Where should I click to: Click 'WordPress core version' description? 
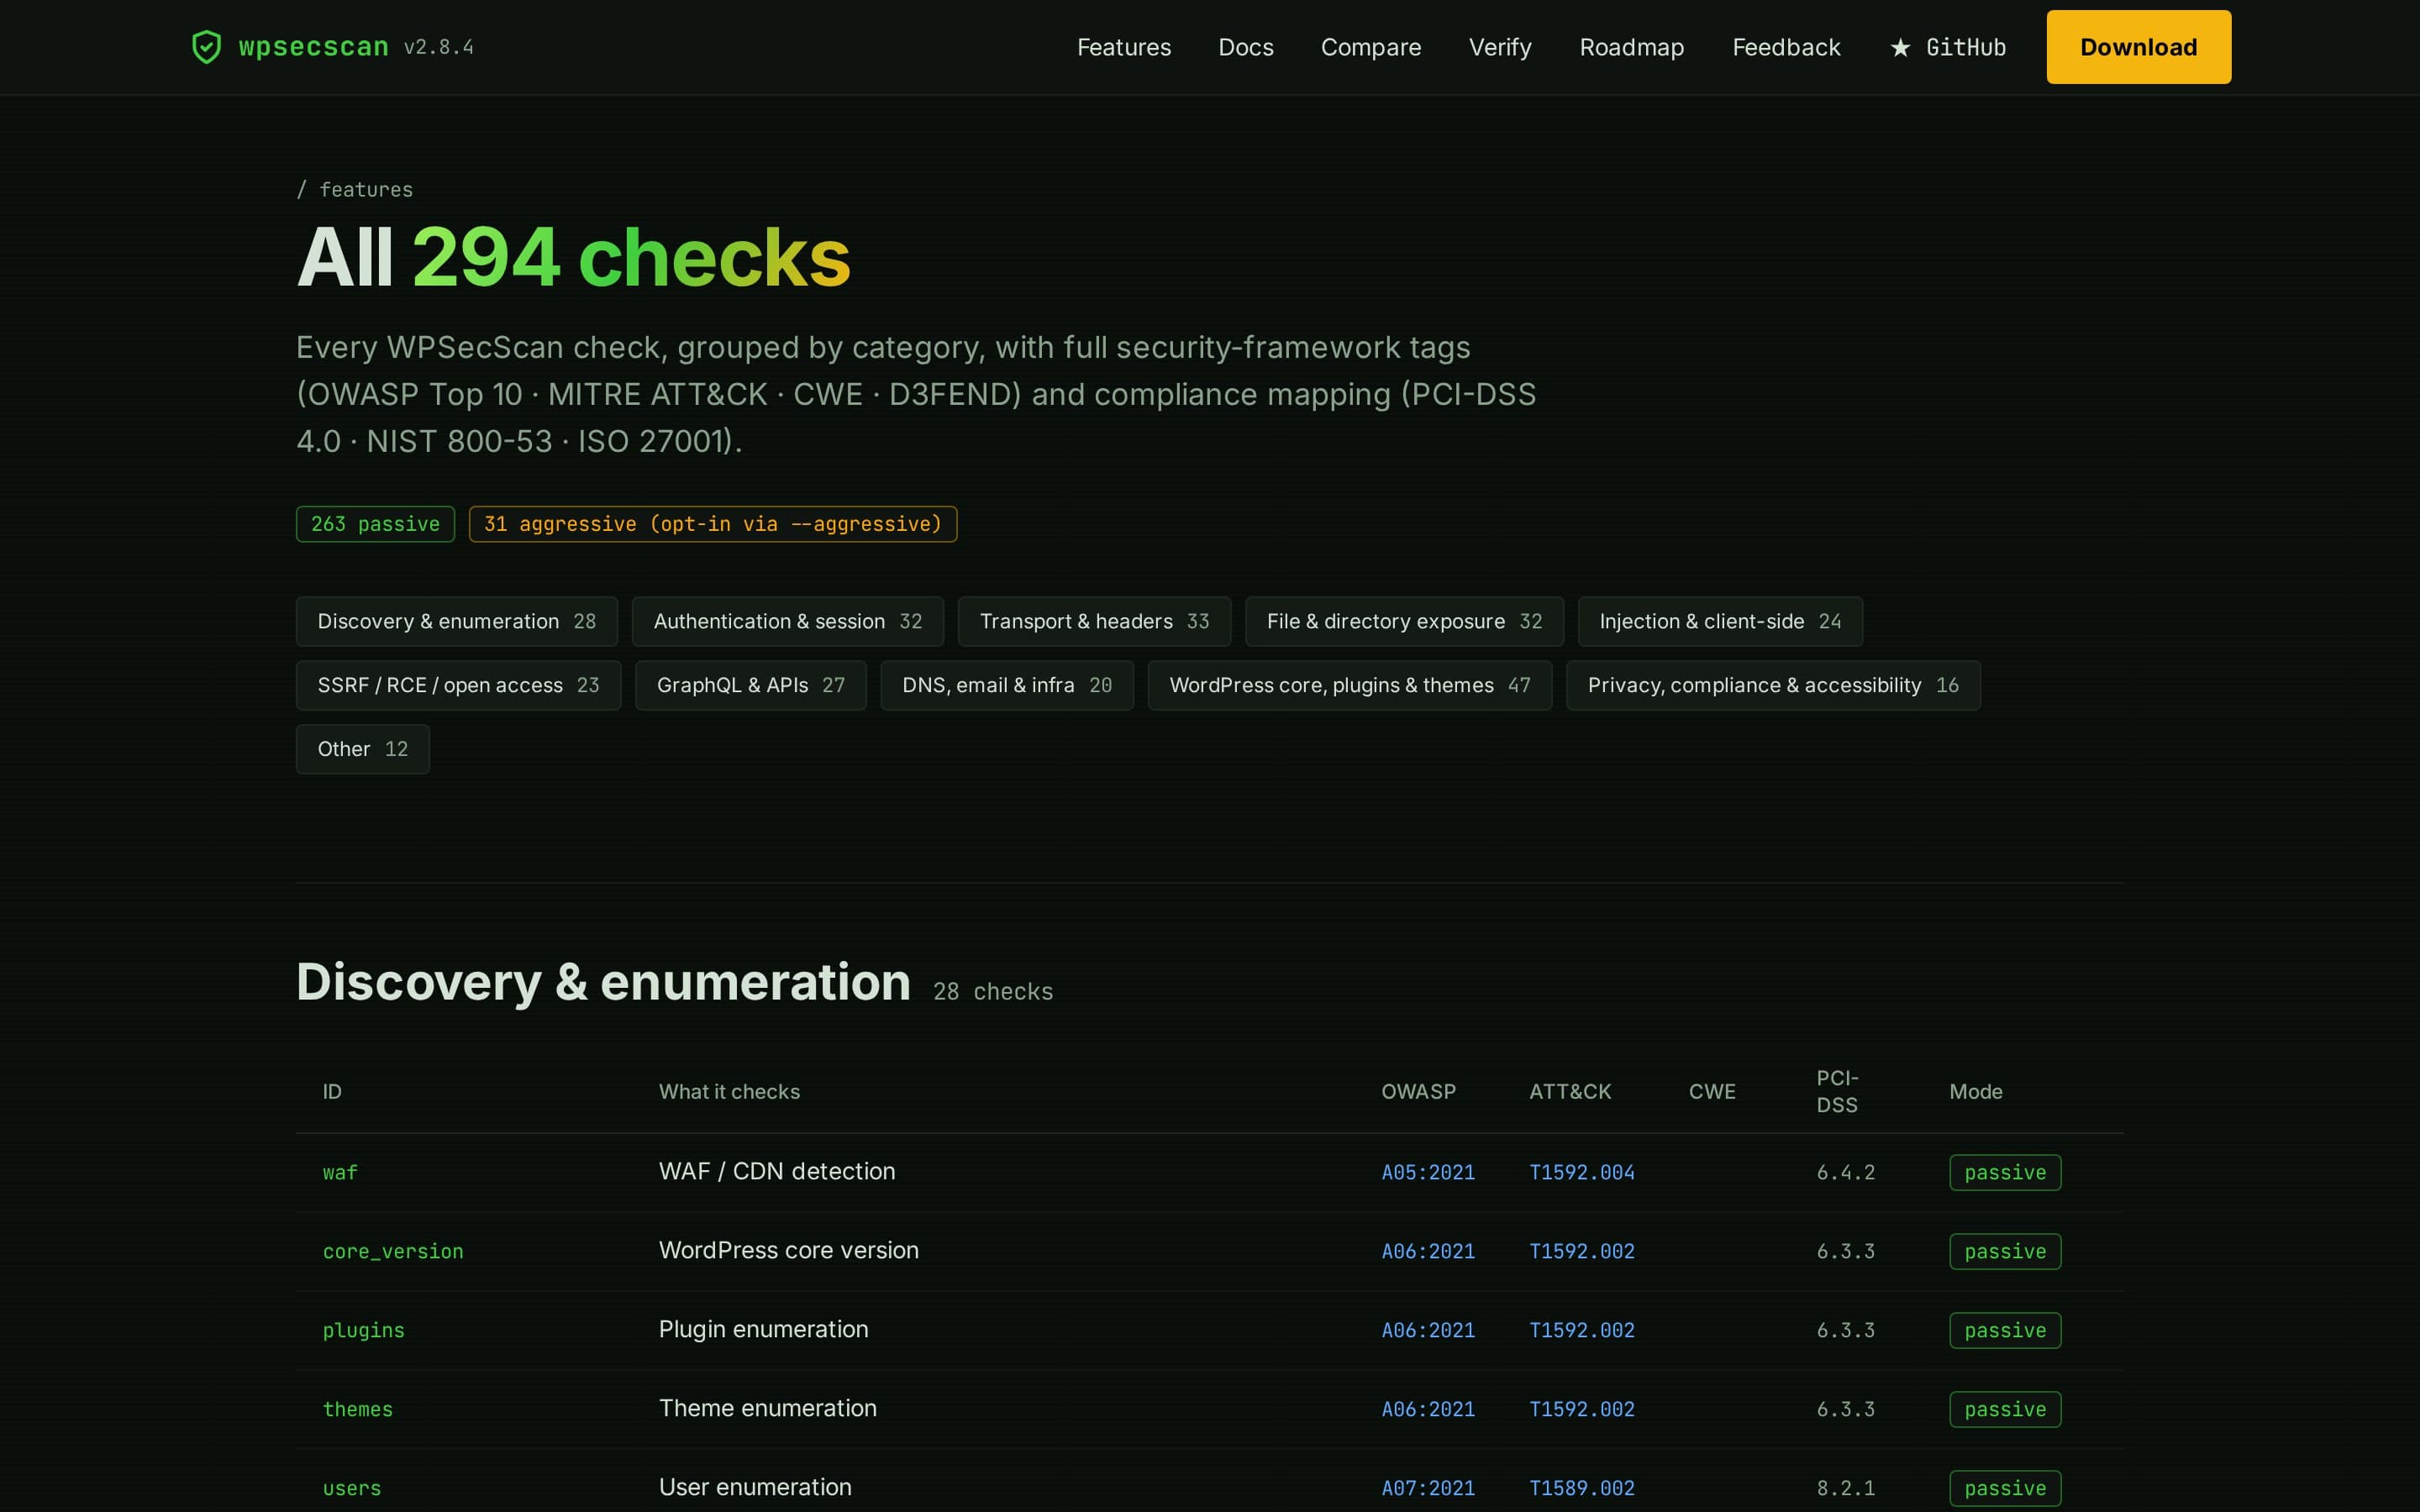pyautogui.click(x=788, y=1250)
